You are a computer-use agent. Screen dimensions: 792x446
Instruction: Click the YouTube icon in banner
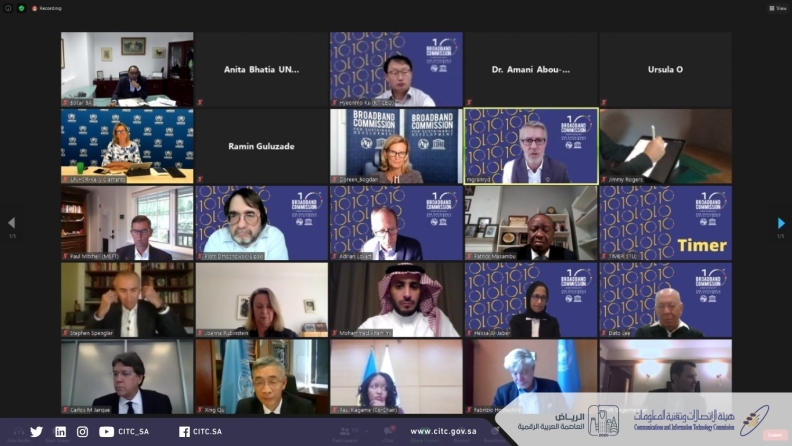point(106,431)
